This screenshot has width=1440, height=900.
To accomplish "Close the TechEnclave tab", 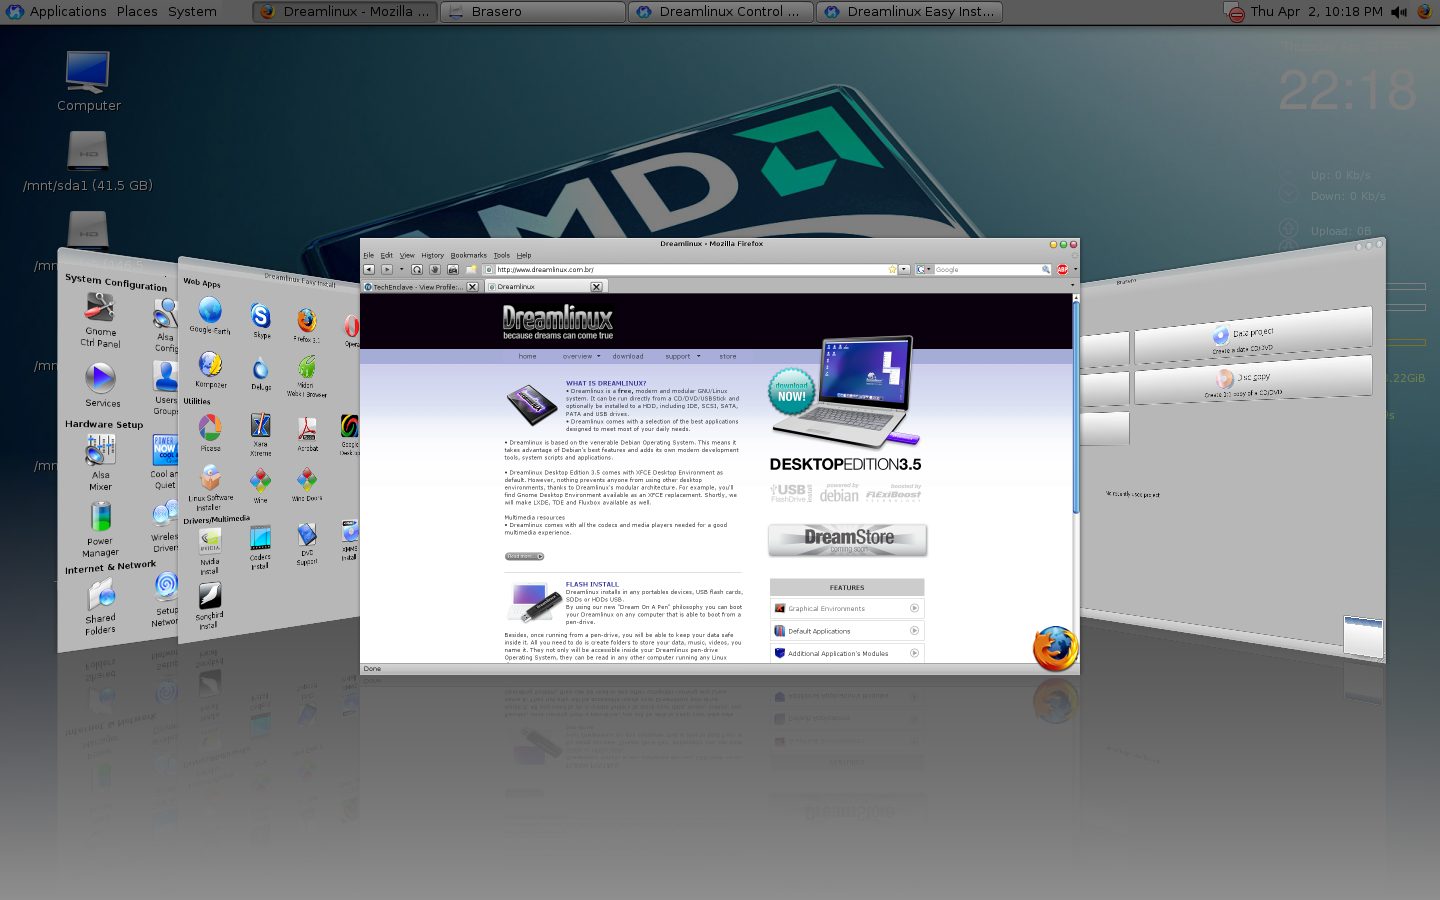I will click(472, 287).
